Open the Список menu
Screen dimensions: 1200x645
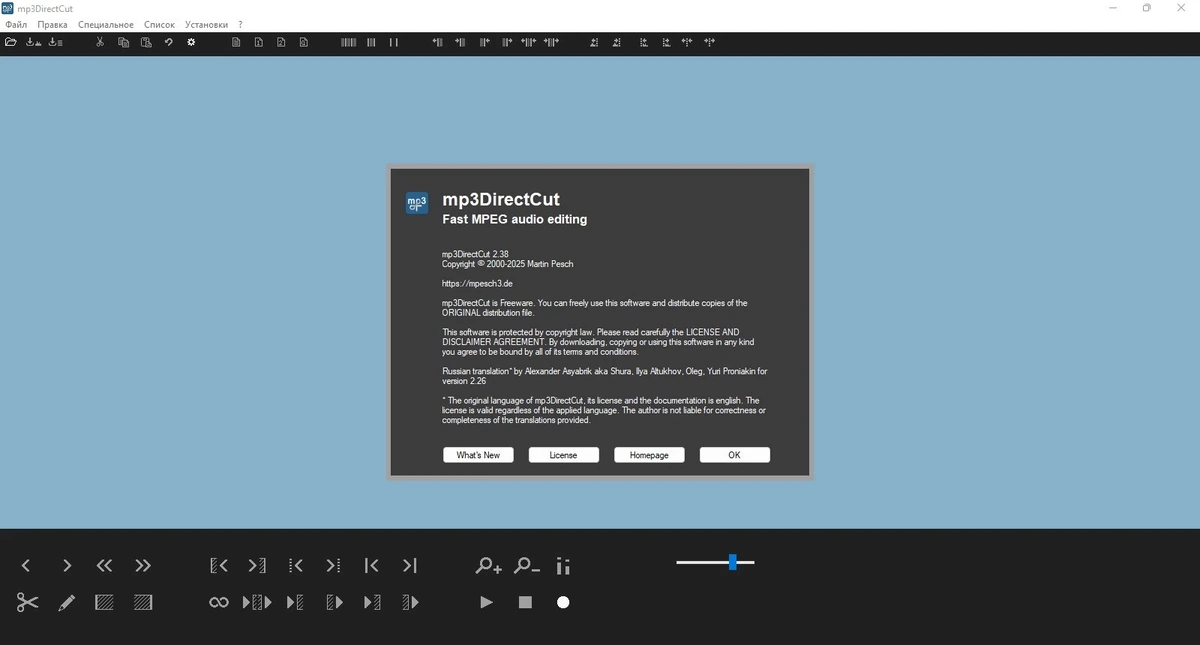159,24
